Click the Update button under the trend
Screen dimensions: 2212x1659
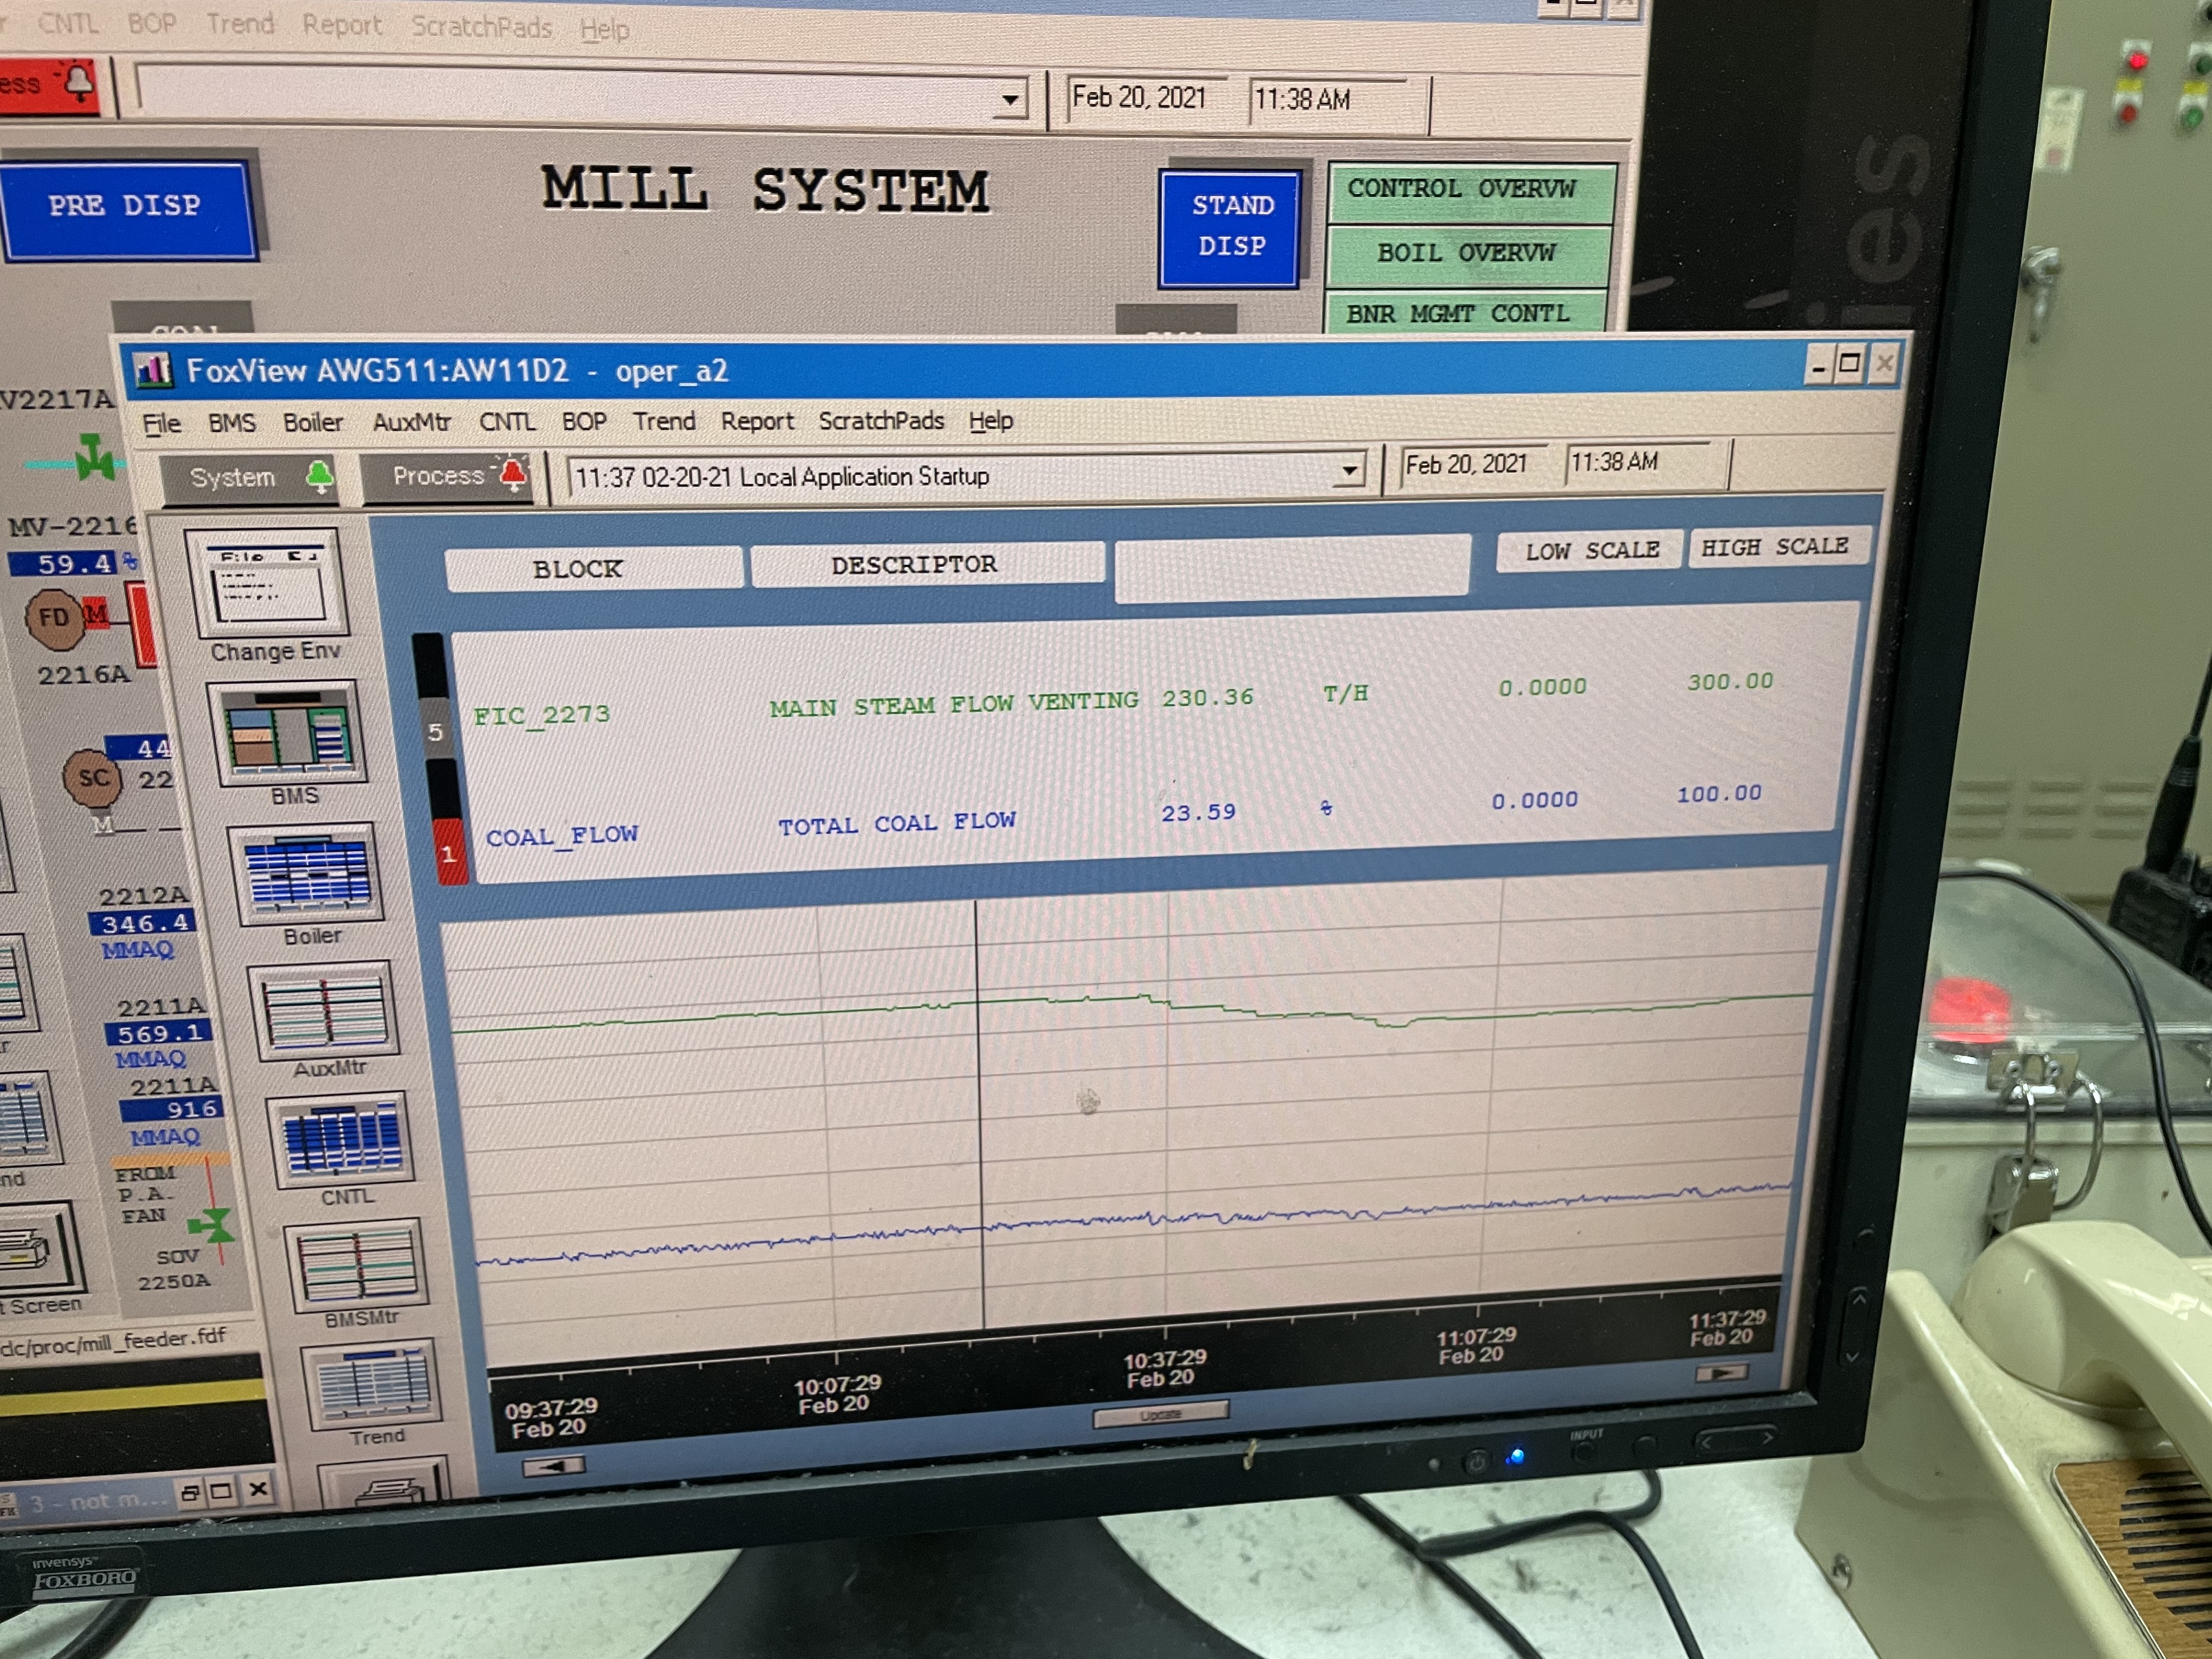click(x=1160, y=1415)
